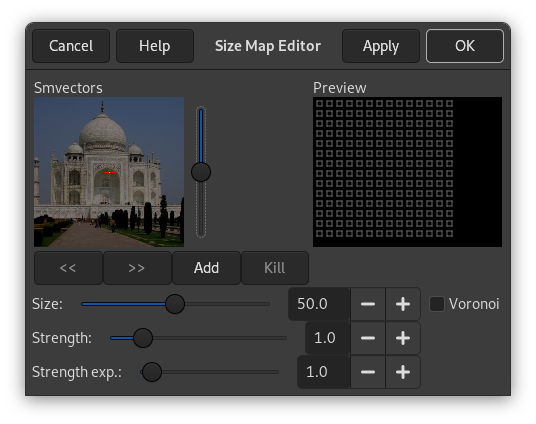Increase Strength exp. with plus button

403,372
